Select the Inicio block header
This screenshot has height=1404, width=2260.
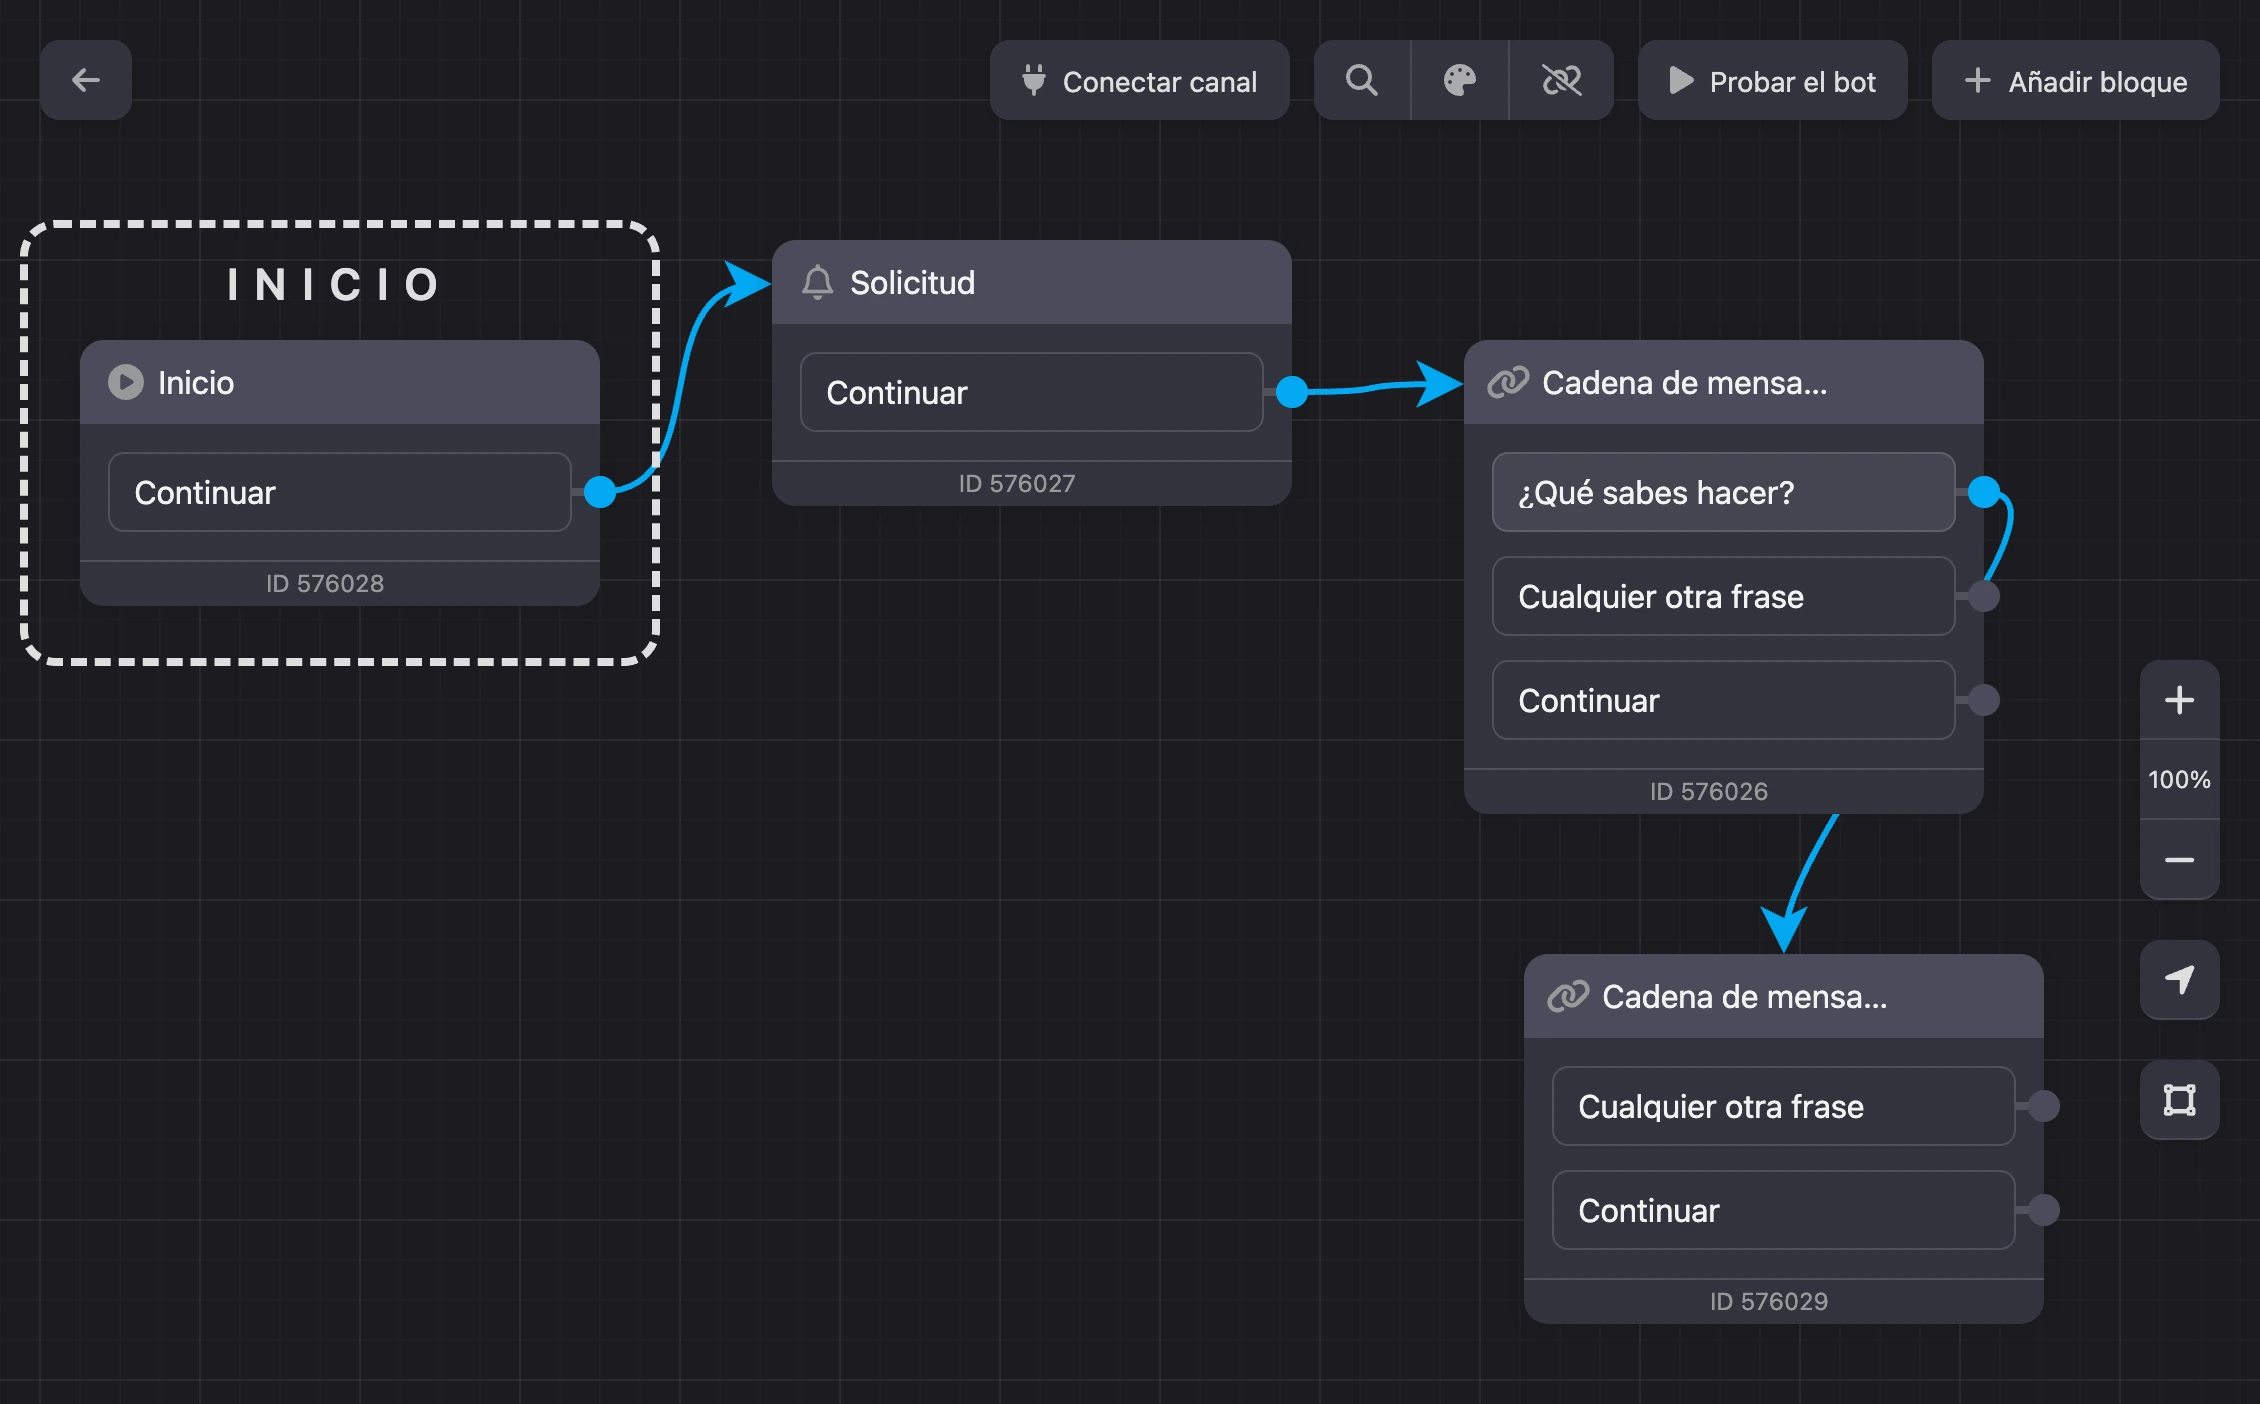tap(340, 382)
